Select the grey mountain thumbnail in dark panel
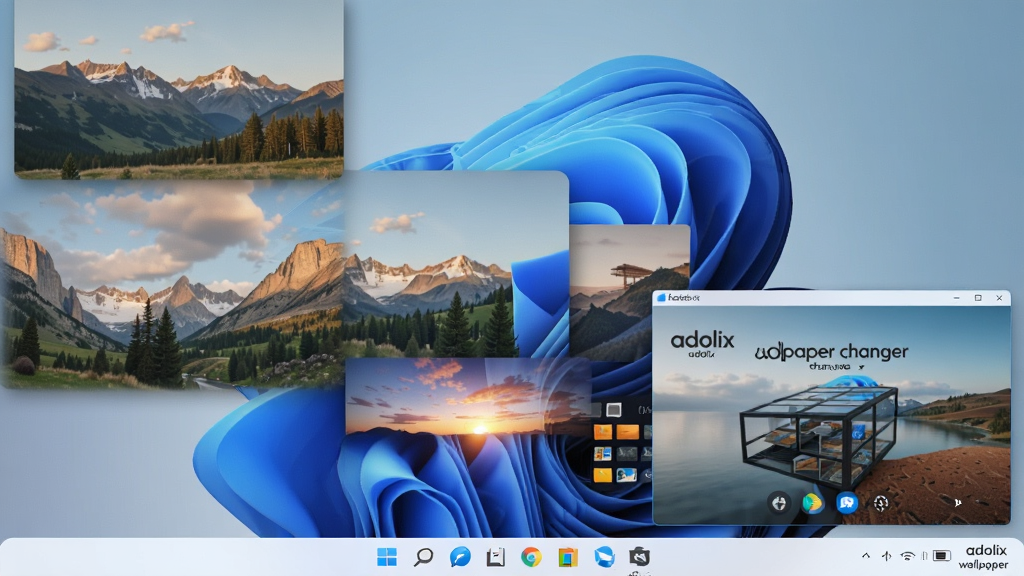 click(x=628, y=453)
